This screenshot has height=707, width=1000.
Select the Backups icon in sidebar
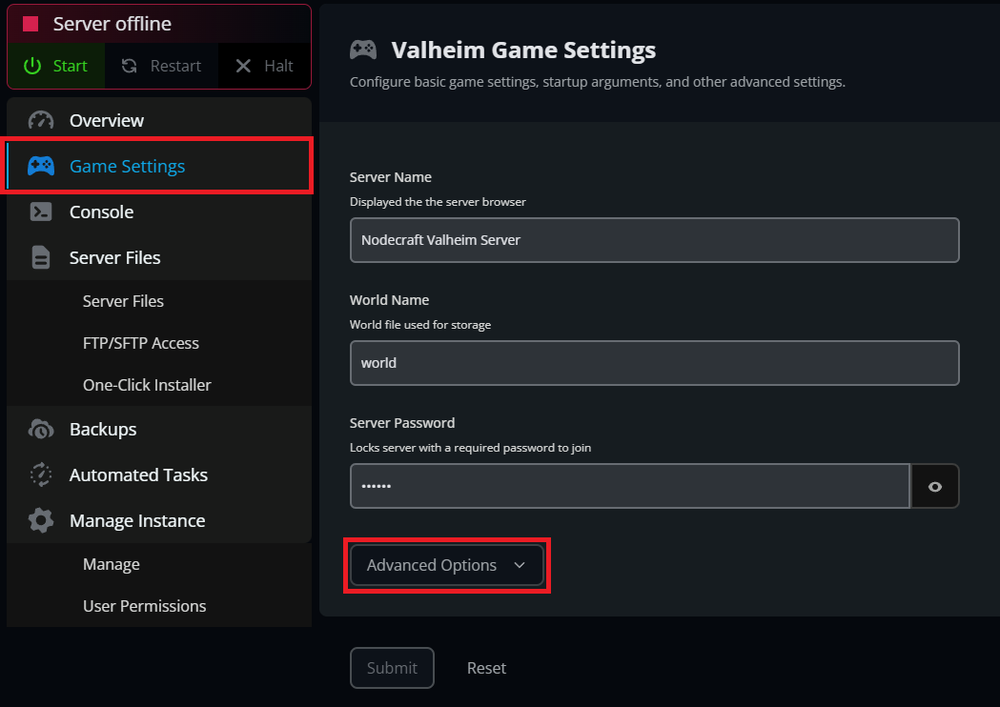tap(40, 429)
